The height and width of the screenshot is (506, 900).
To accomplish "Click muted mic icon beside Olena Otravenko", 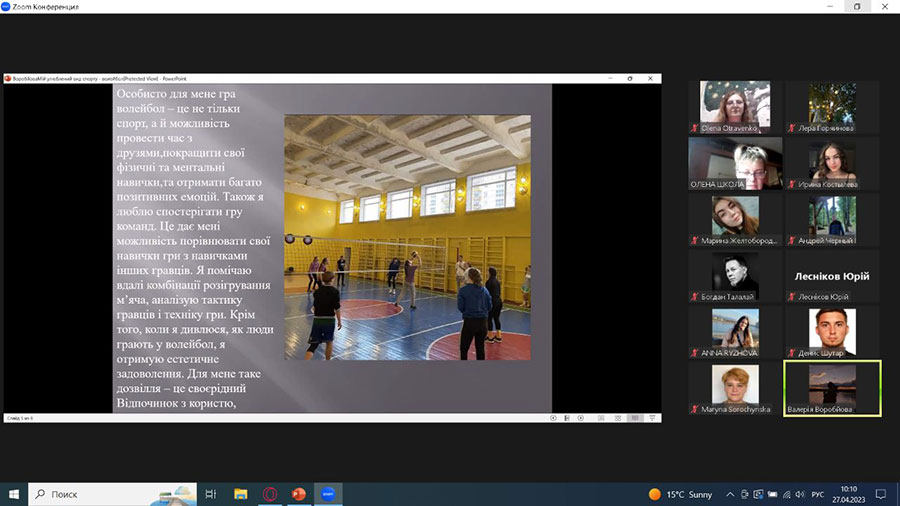I will 695,129.
